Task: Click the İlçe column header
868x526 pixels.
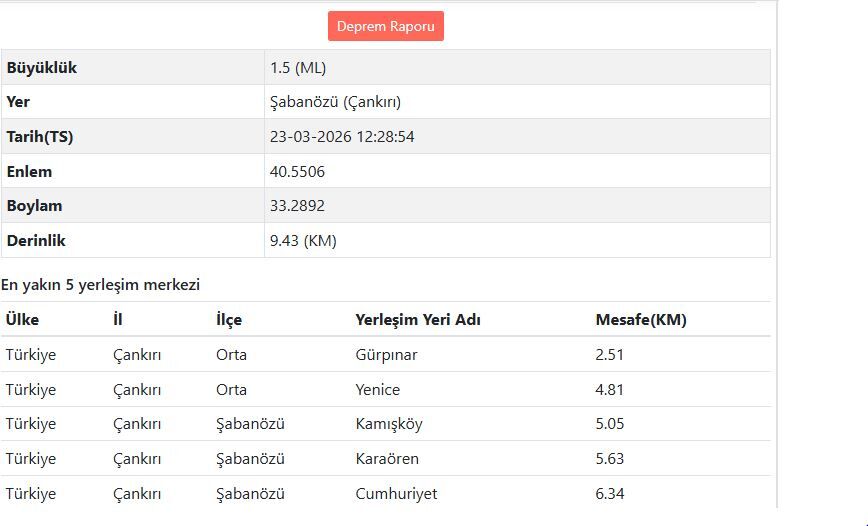Action: 229,320
